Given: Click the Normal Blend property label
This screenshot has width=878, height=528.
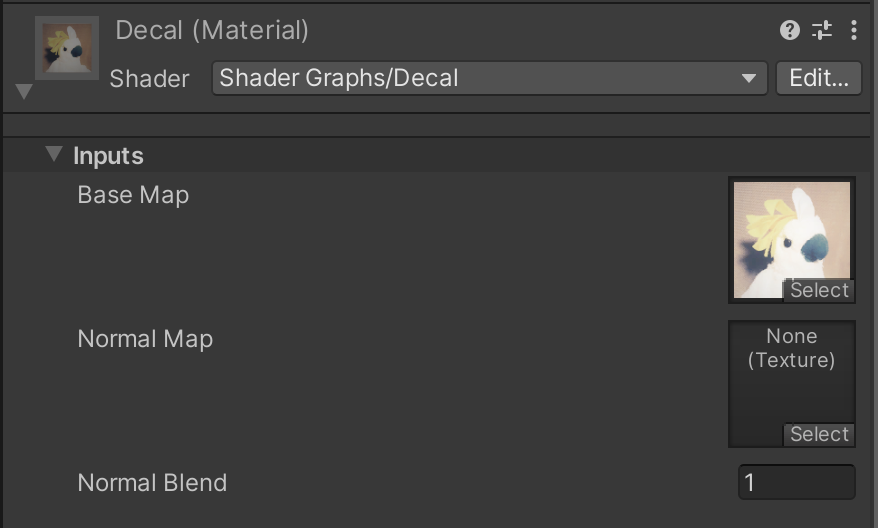Looking at the screenshot, I should 152,483.
